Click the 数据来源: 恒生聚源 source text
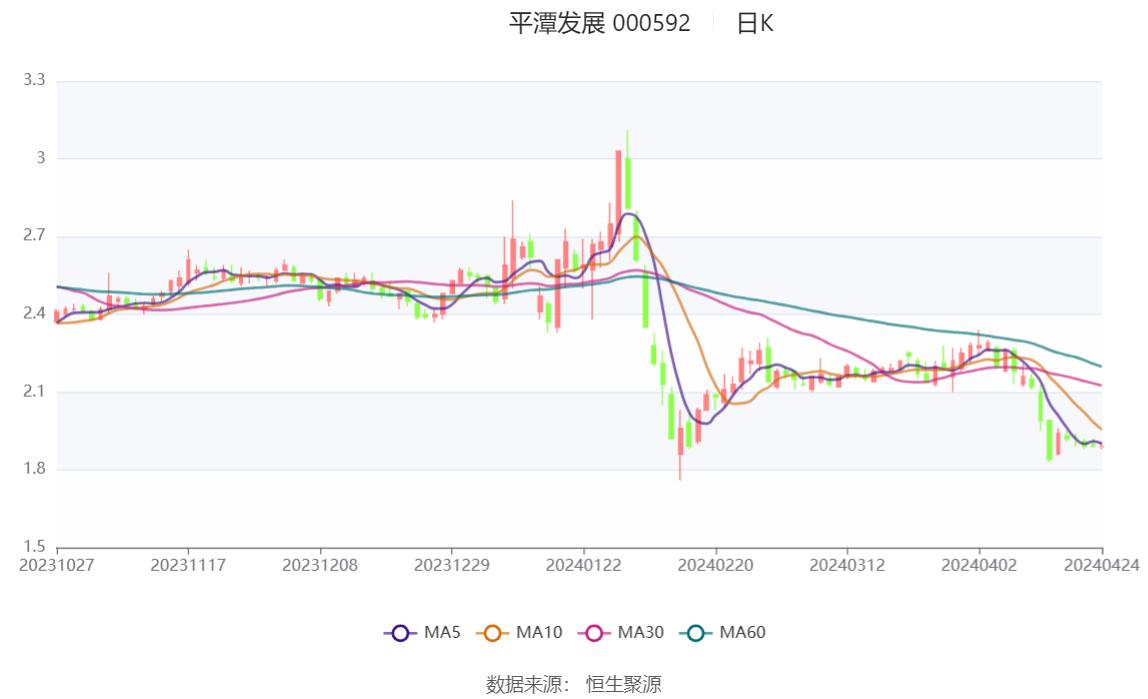The width and height of the screenshot is (1148, 699). (573, 684)
